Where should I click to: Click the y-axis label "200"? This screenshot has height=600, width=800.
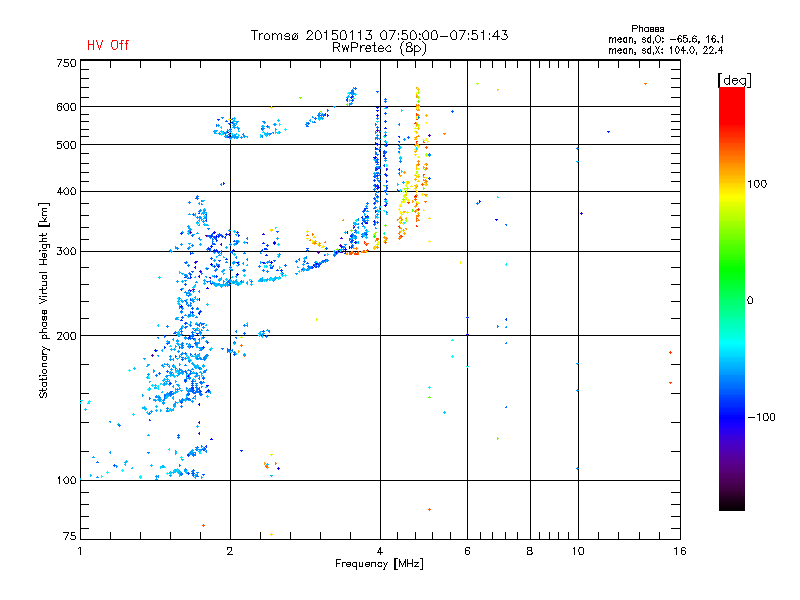(67, 336)
